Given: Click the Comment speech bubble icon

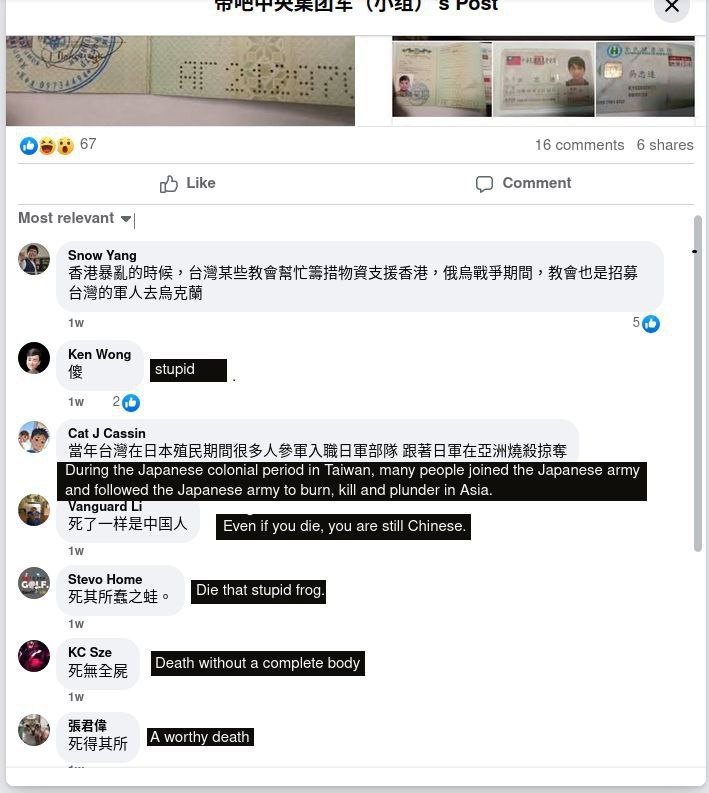Looking at the screenshot, I should [x=484, y=184].
